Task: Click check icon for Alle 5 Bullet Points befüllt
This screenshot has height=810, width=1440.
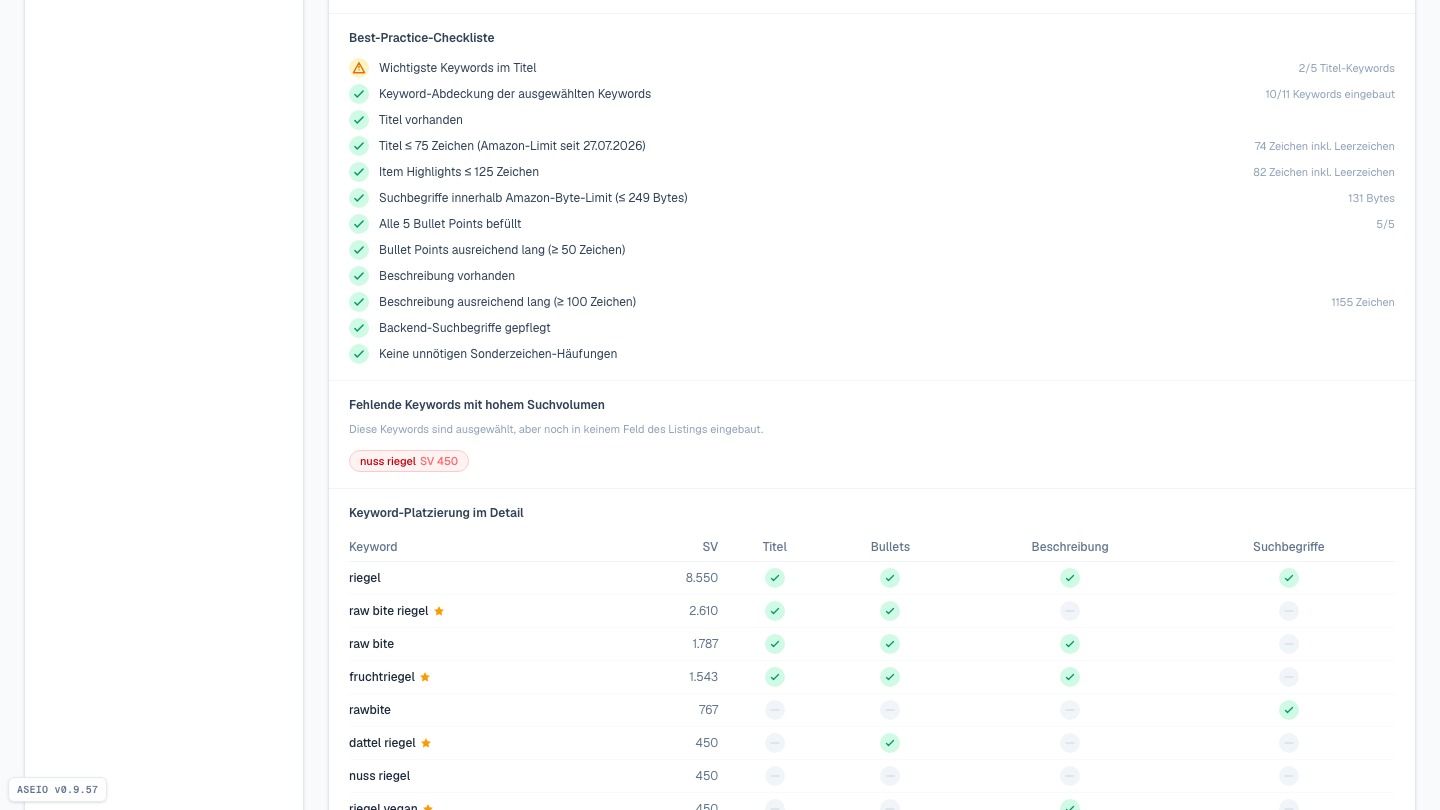Action: coord(359,224)
